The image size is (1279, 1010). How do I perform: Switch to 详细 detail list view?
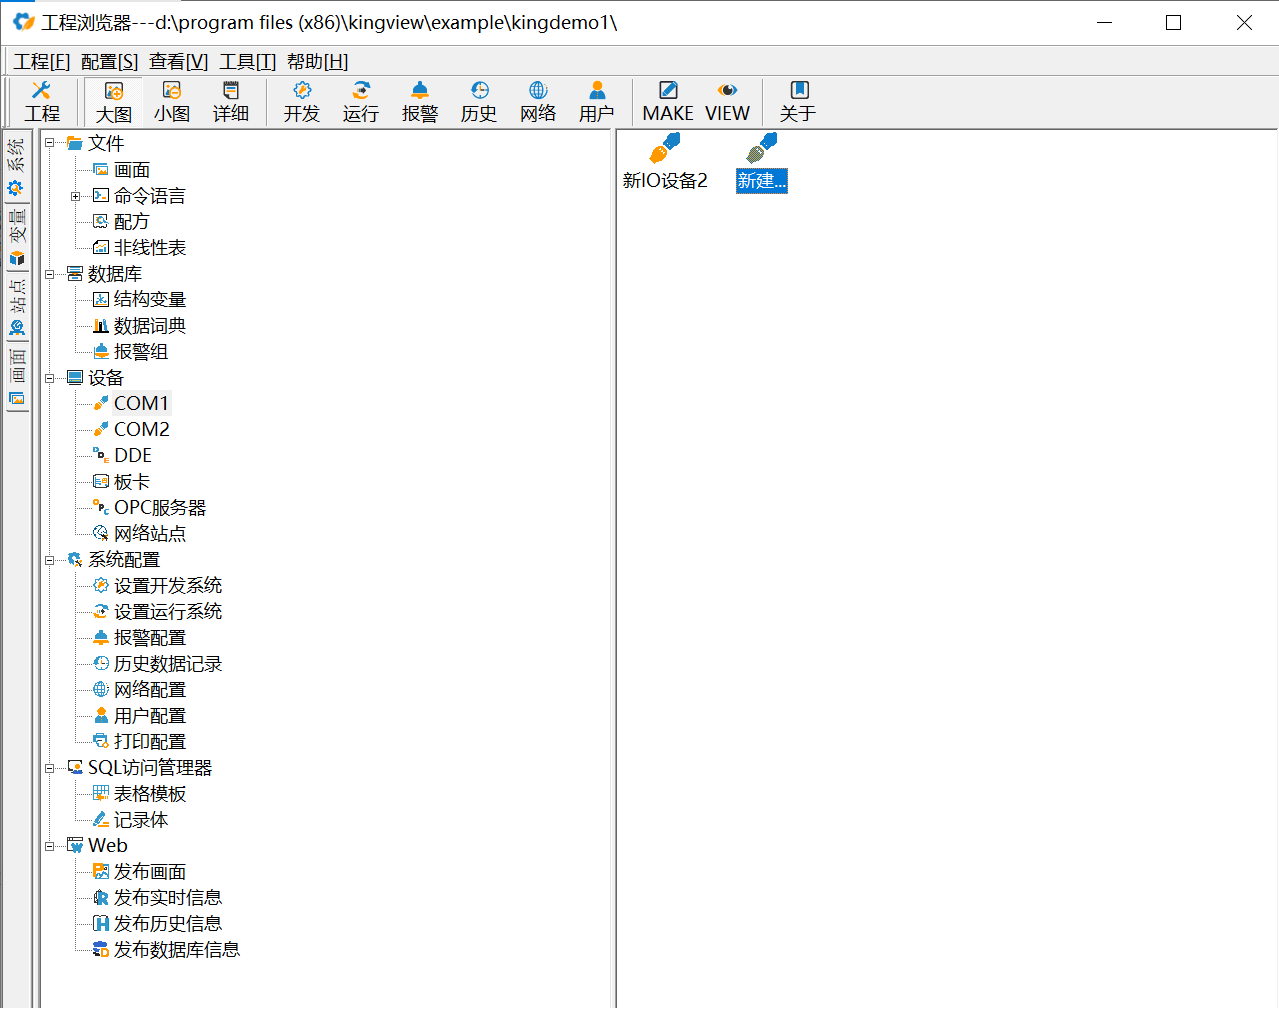point(231,102)
